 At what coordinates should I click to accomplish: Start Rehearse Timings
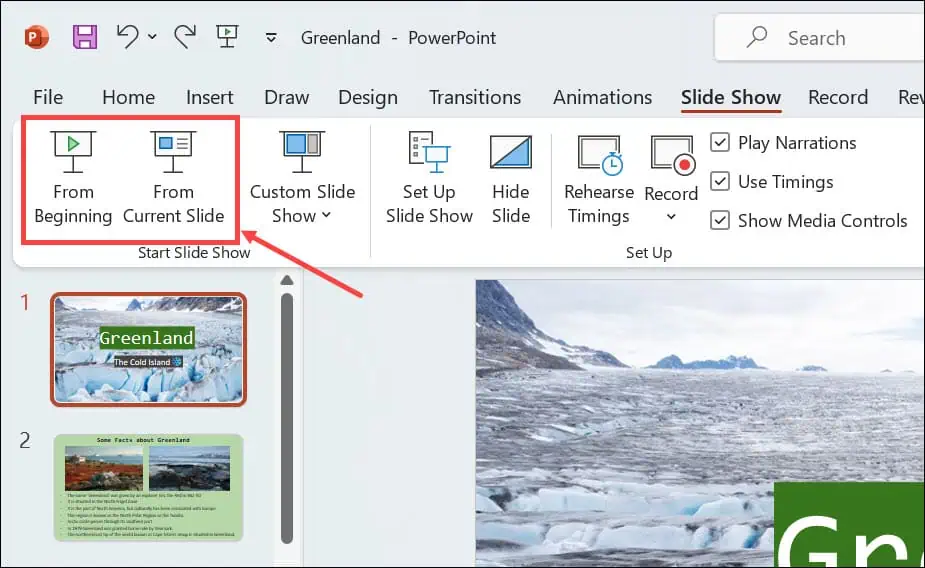599,178
